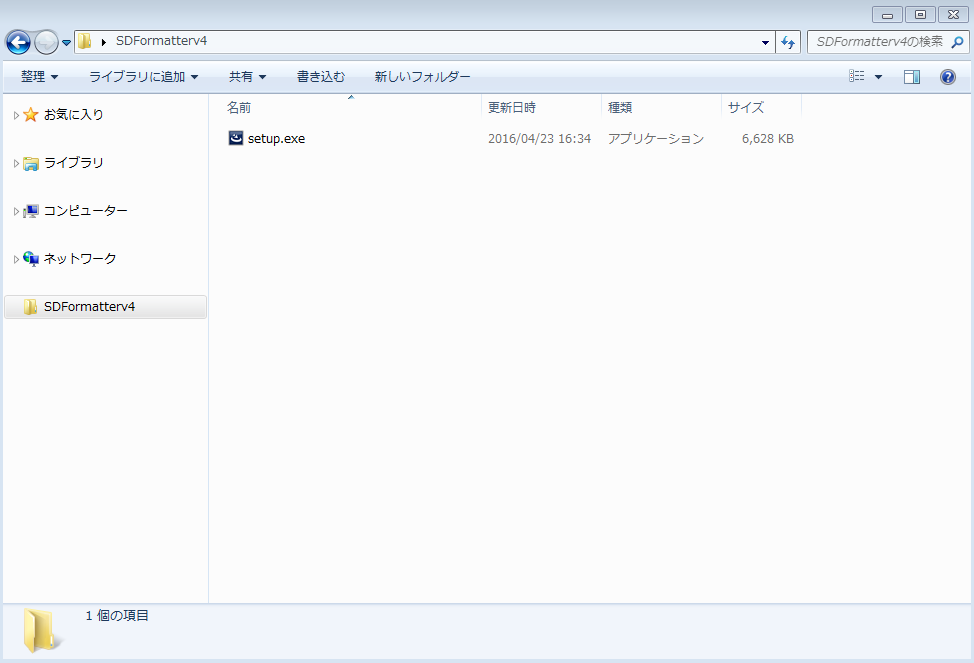Click the お気に入り star icon
The image size is (974, 663).
[x=30, y=114]
